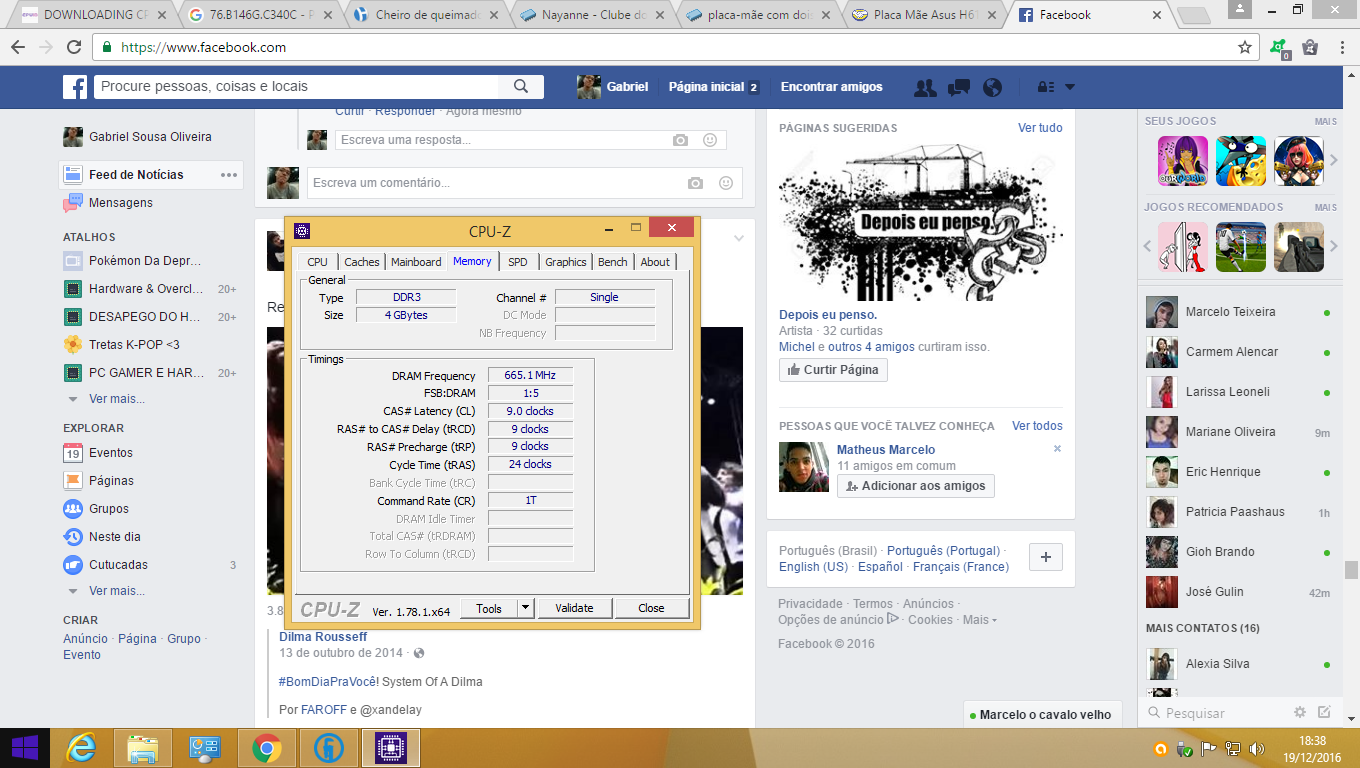Screen dimensions: 1360x768
Task: Expand Ver mais under Atalhos
Action: coord(117,399)
